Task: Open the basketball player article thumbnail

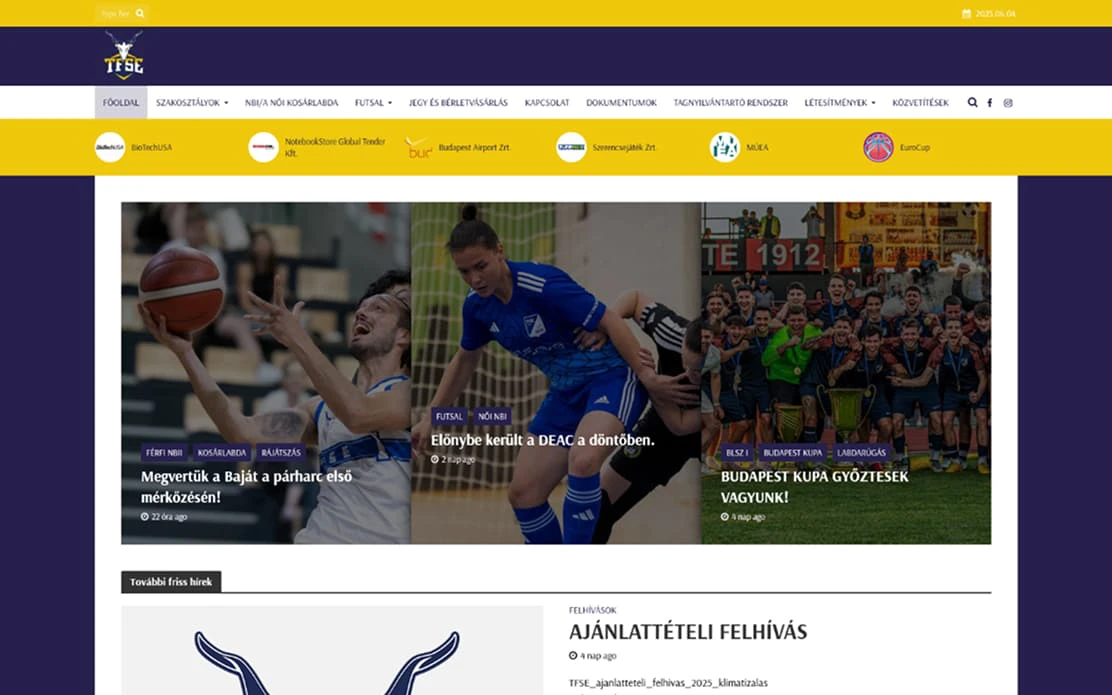Action: point(266,373)
